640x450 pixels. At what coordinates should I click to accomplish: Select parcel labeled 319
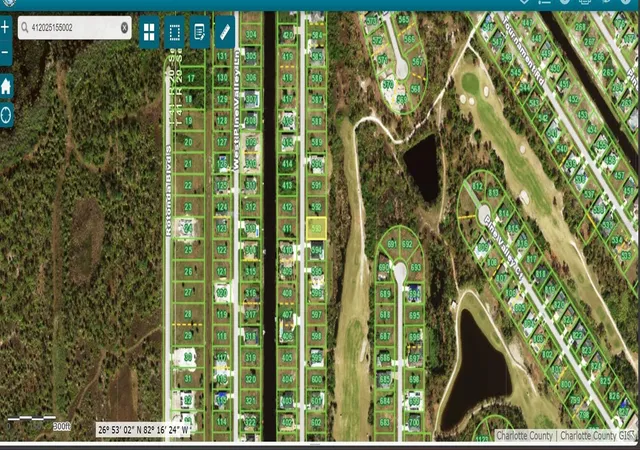251,358
